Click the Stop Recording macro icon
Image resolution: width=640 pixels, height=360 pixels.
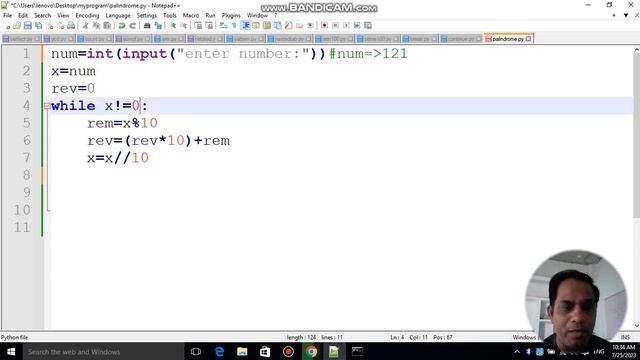(x=335, y=25)
